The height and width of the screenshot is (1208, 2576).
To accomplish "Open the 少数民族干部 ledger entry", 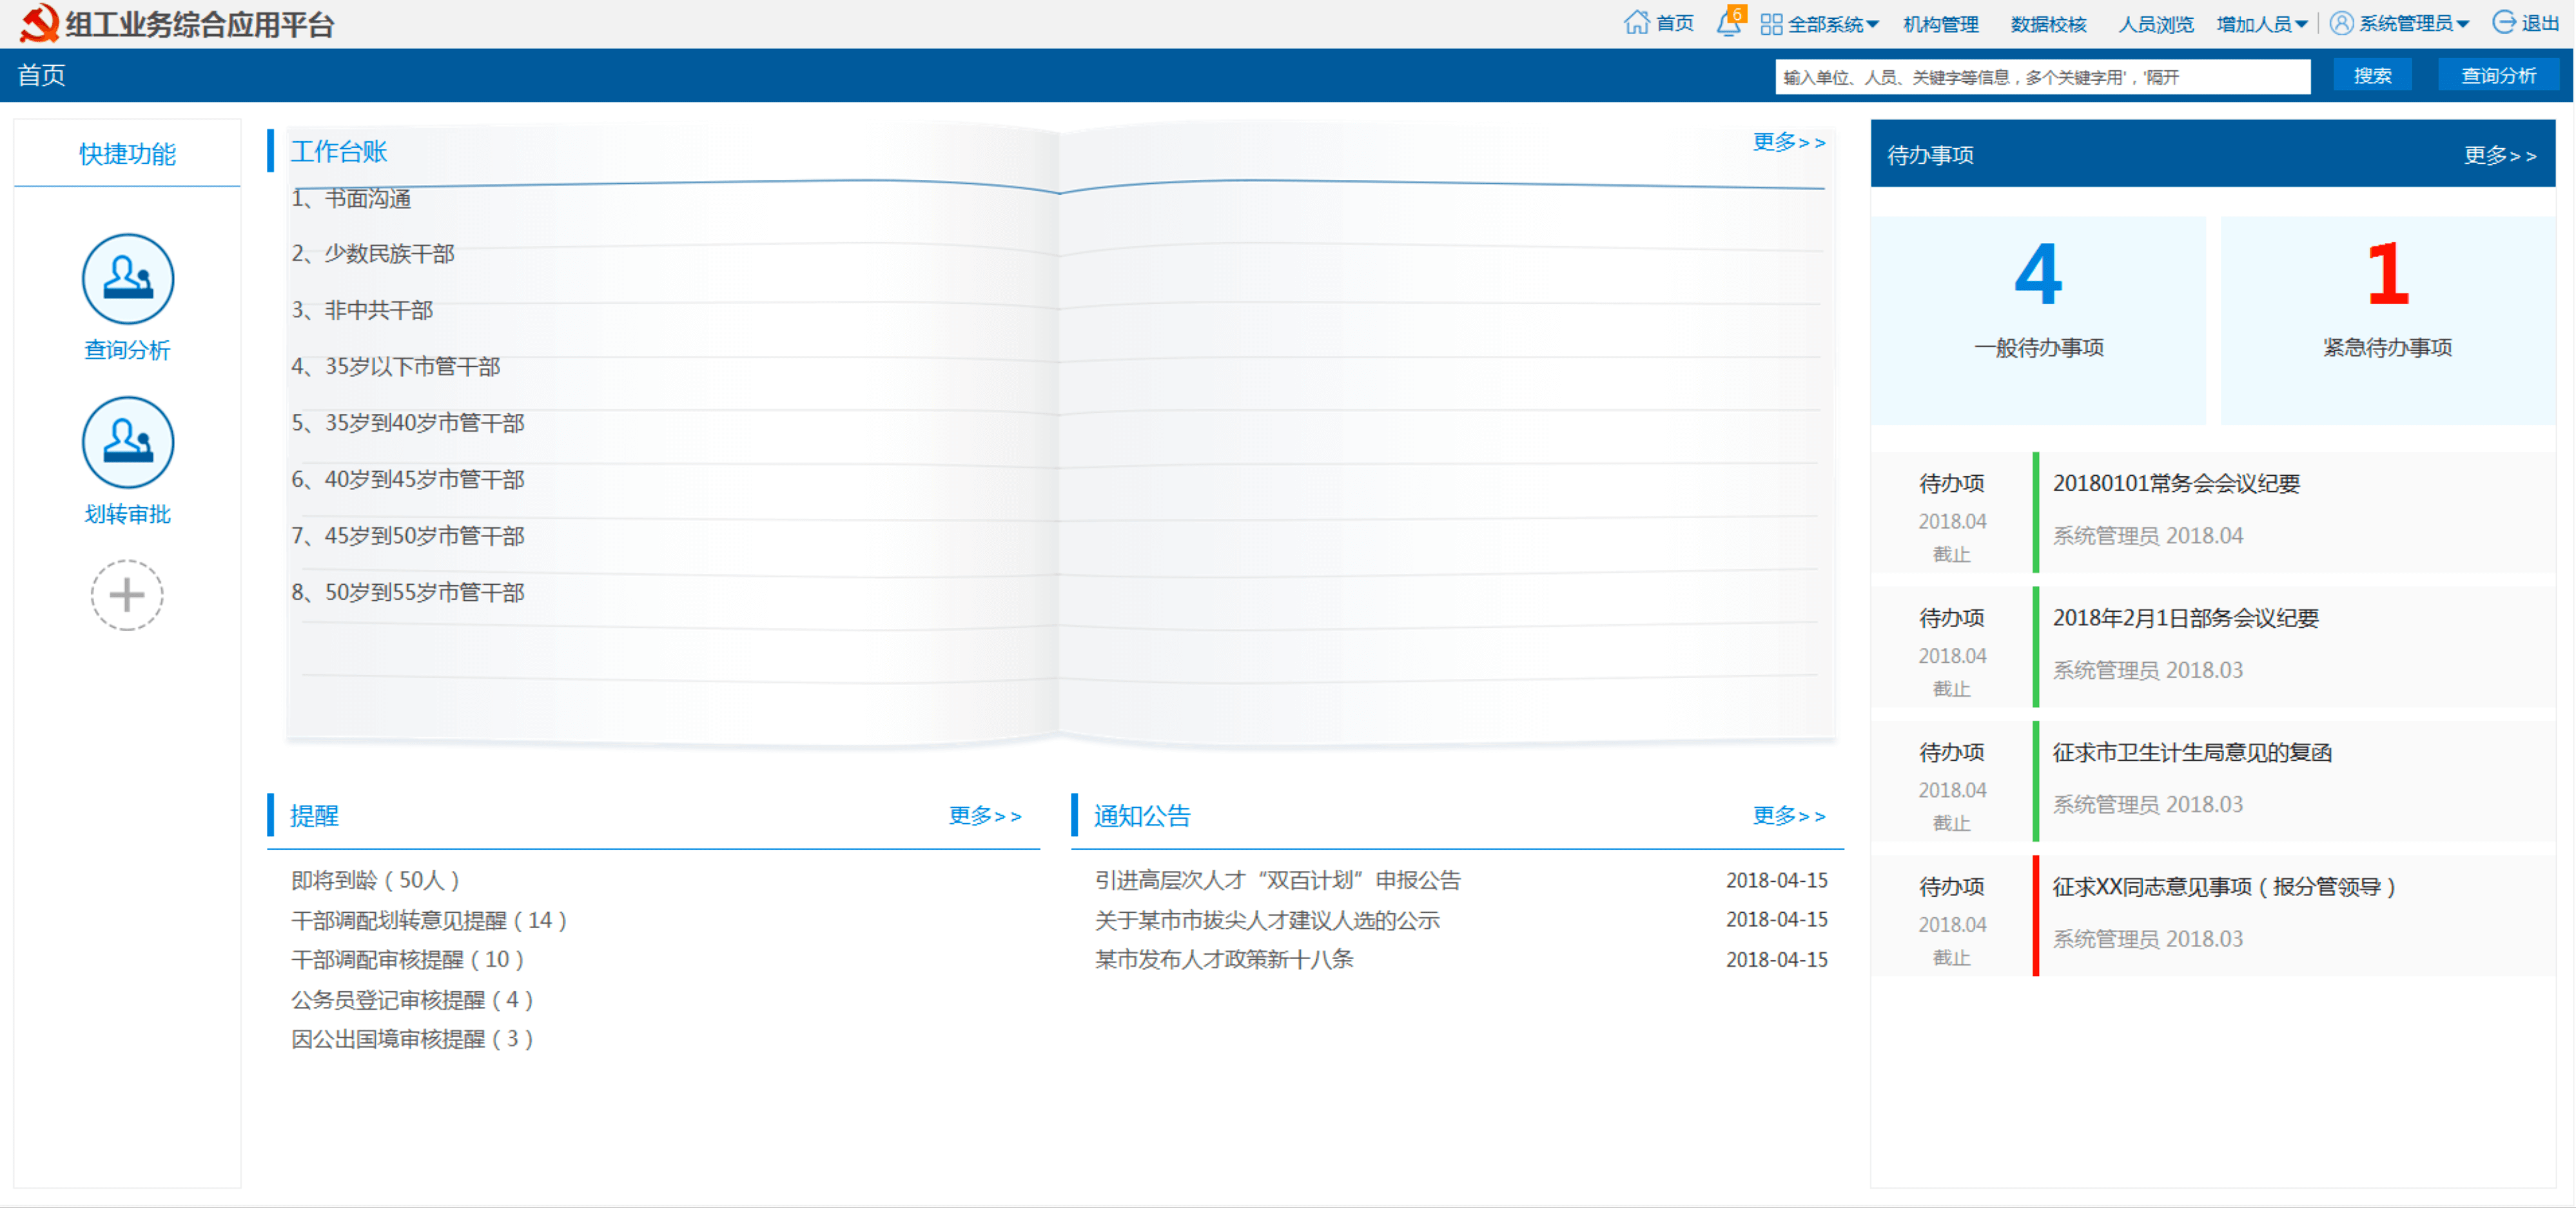I will (389, 254).
